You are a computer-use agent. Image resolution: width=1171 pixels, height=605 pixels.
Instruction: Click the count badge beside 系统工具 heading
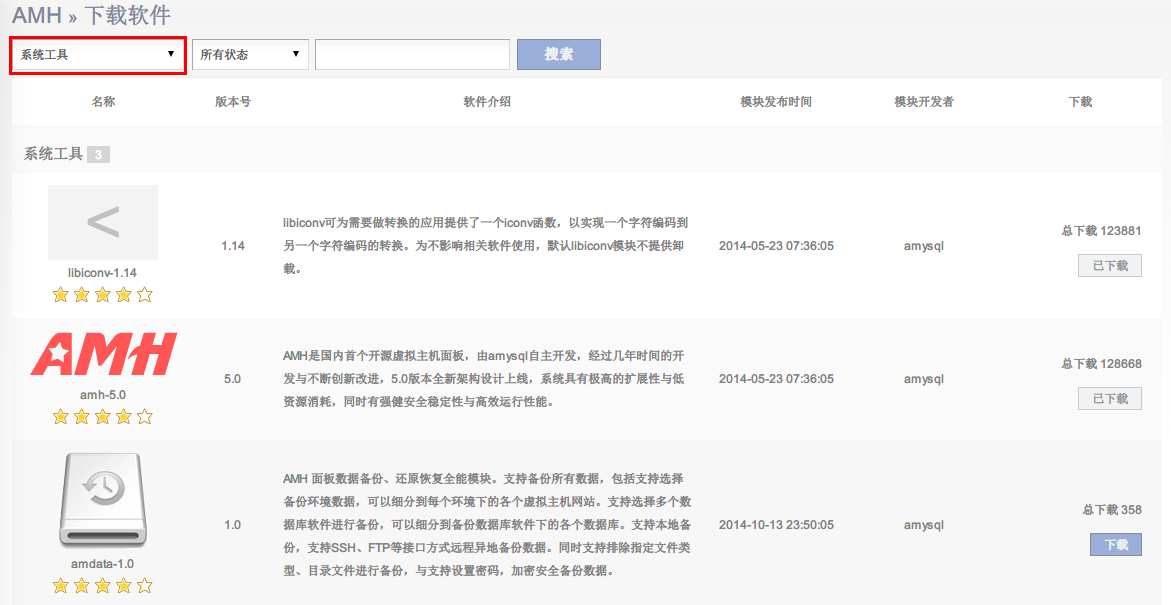coord(98,155)
